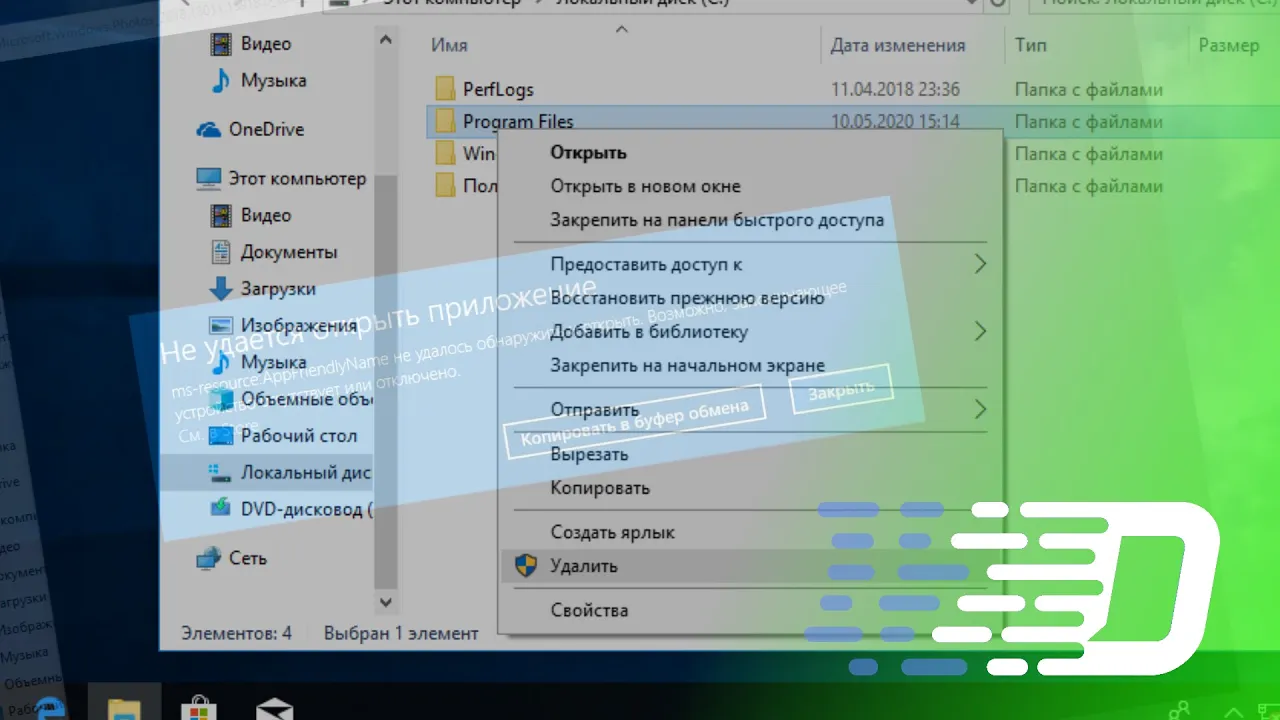Launch Microsoft Store from the taskbar
The width and height of the screenshot is (1280, 720).
tap(198, 708)
